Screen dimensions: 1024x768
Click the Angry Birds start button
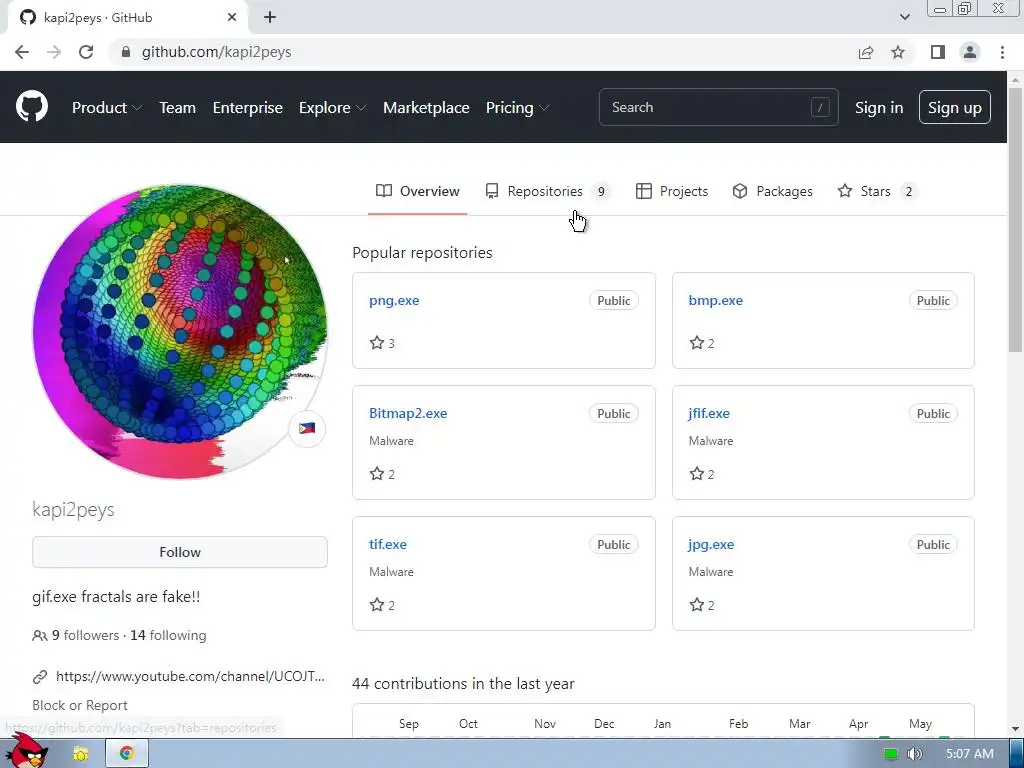tap(26, 751)
